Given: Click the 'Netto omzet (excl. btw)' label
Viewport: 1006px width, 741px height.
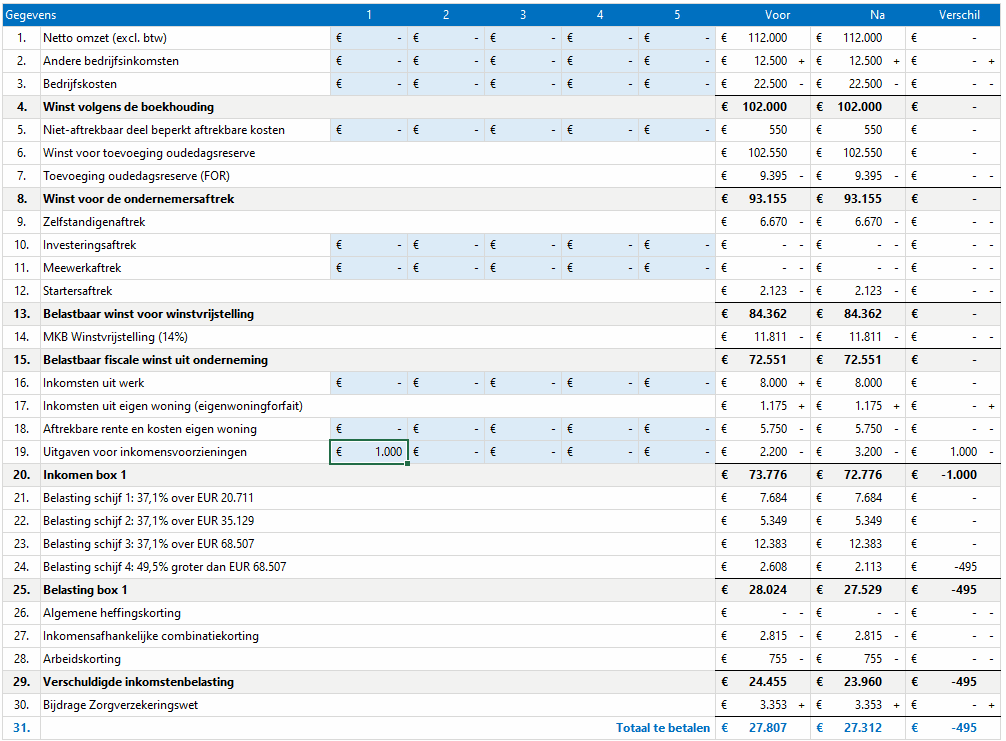Looking at the screenshot, I should (x=105, y=38).
